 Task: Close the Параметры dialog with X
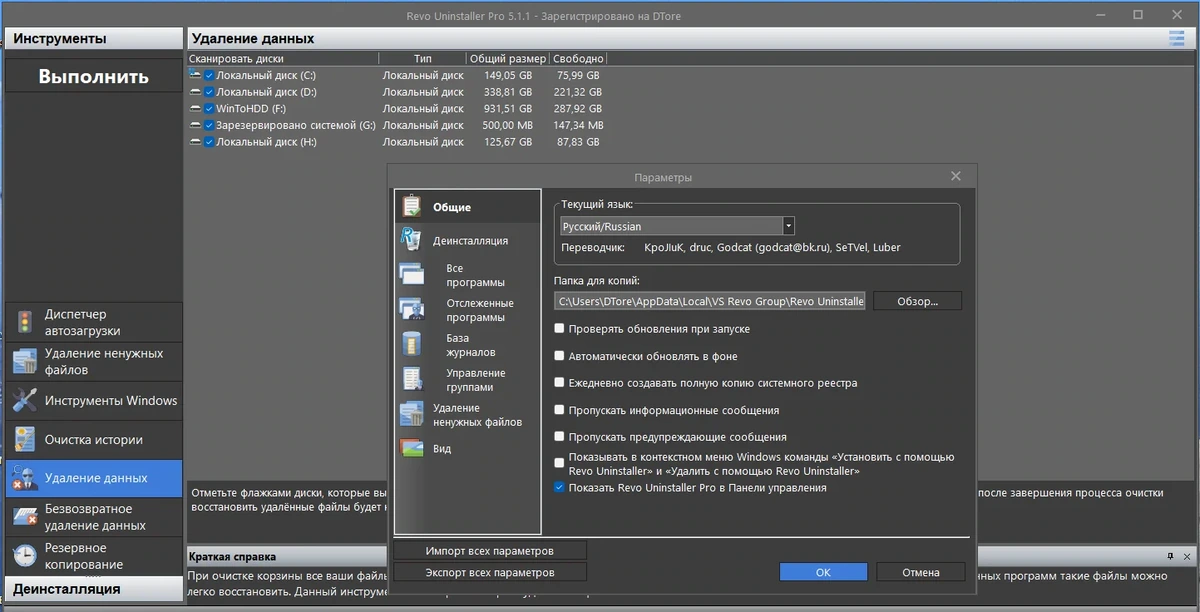(956, 176)
